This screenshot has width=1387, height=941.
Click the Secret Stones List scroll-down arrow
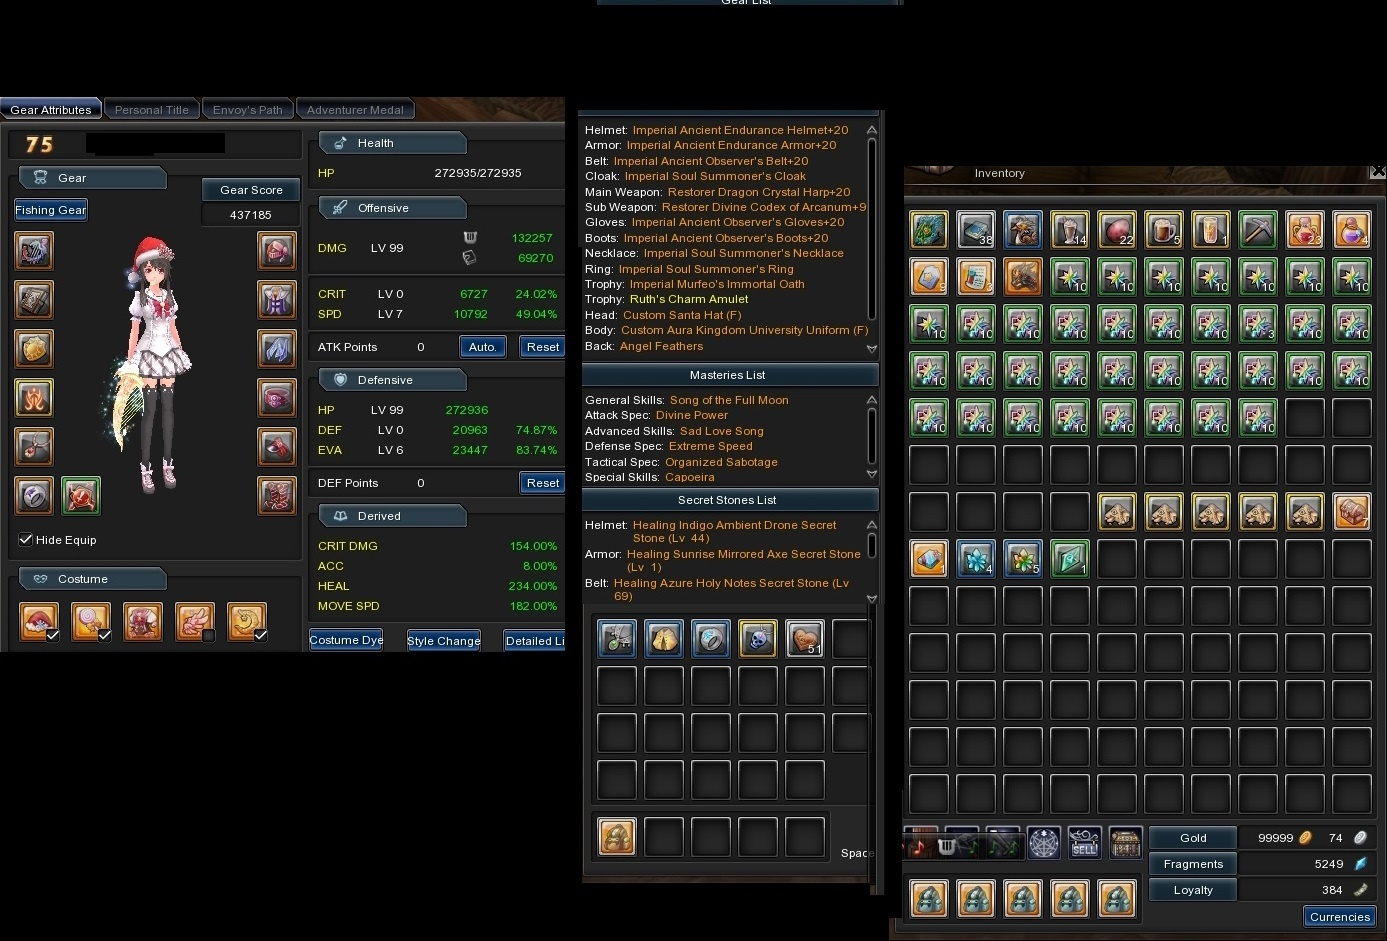pos(872,599)
